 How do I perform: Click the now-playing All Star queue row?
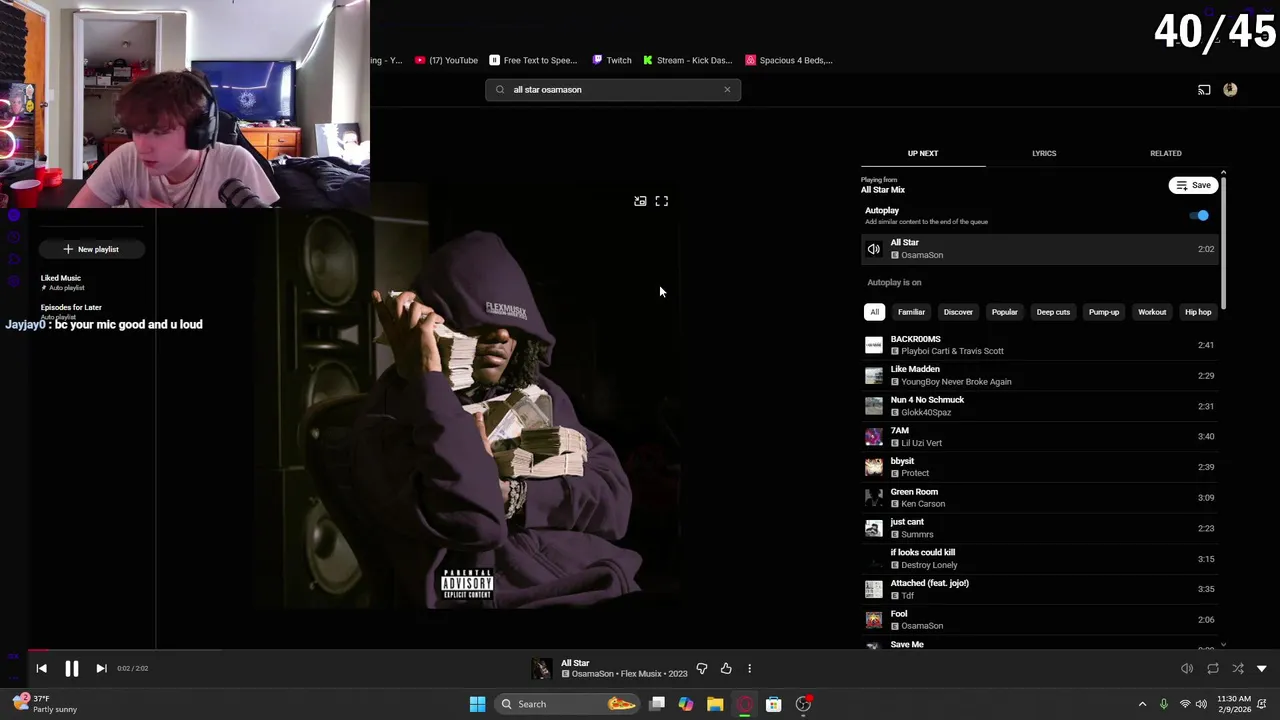(1040, 249)
